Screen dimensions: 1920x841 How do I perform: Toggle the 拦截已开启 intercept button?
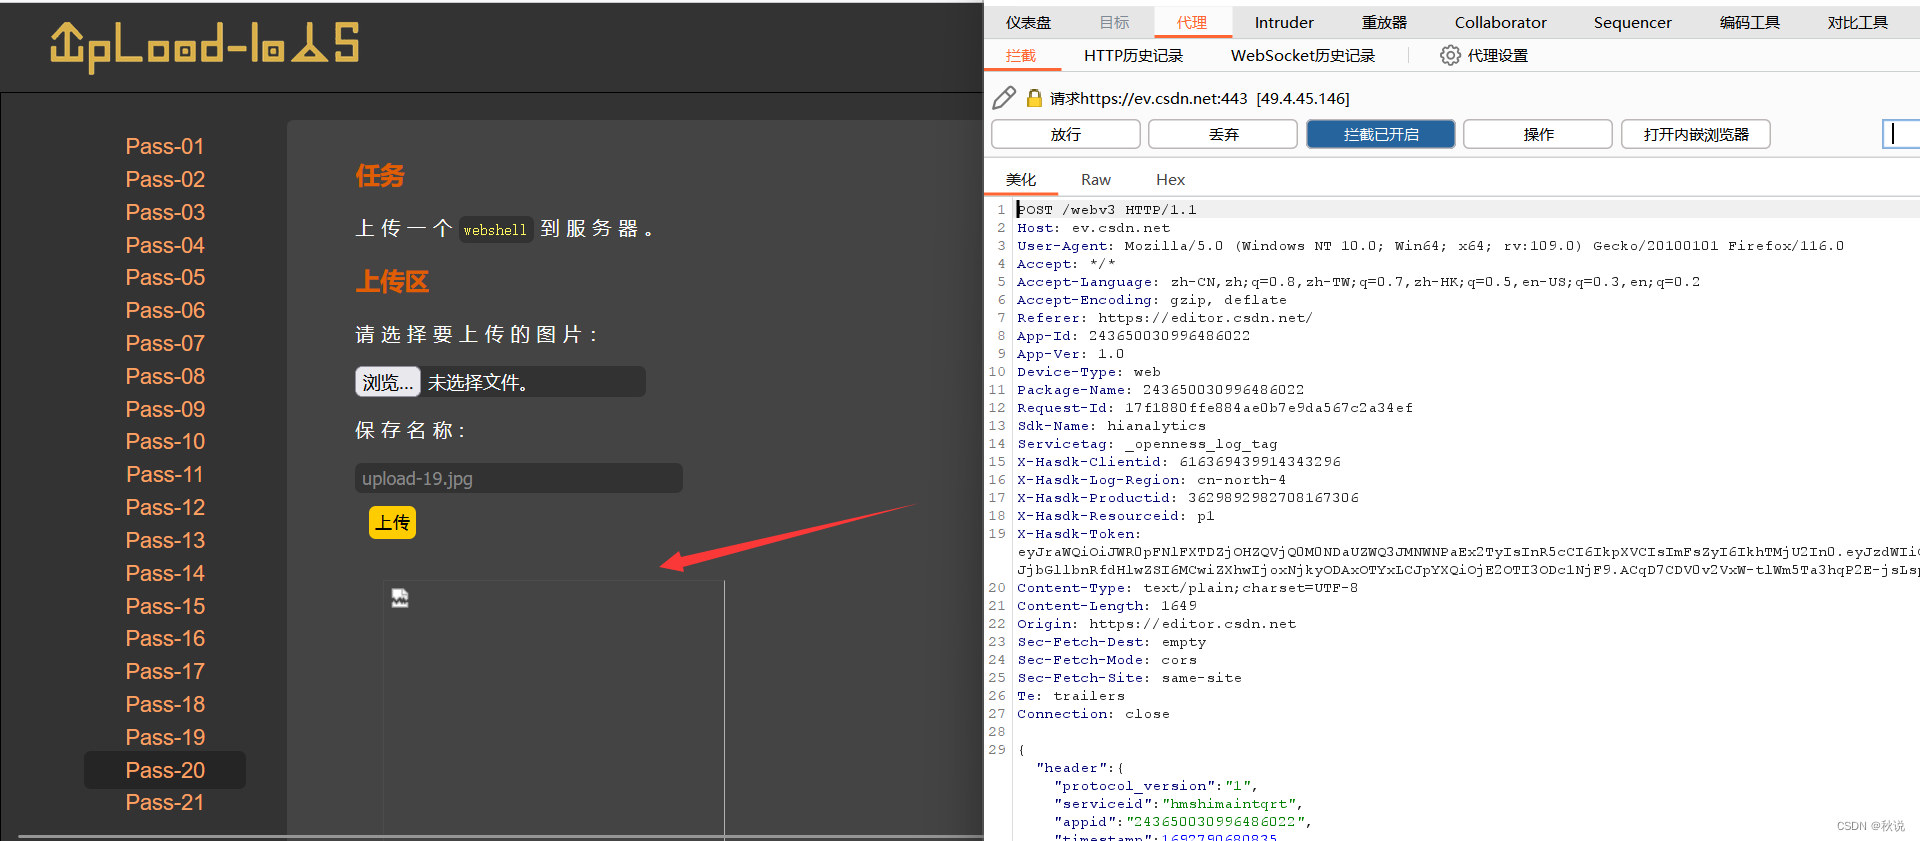coord(1381,134)
